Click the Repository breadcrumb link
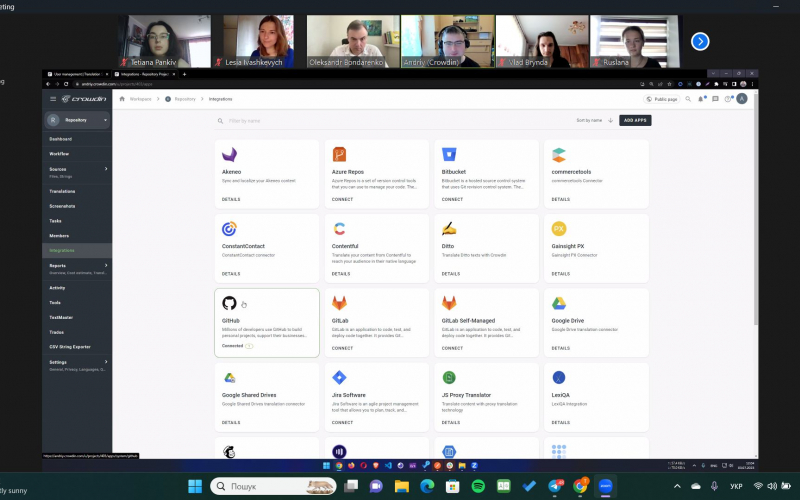 185,99
